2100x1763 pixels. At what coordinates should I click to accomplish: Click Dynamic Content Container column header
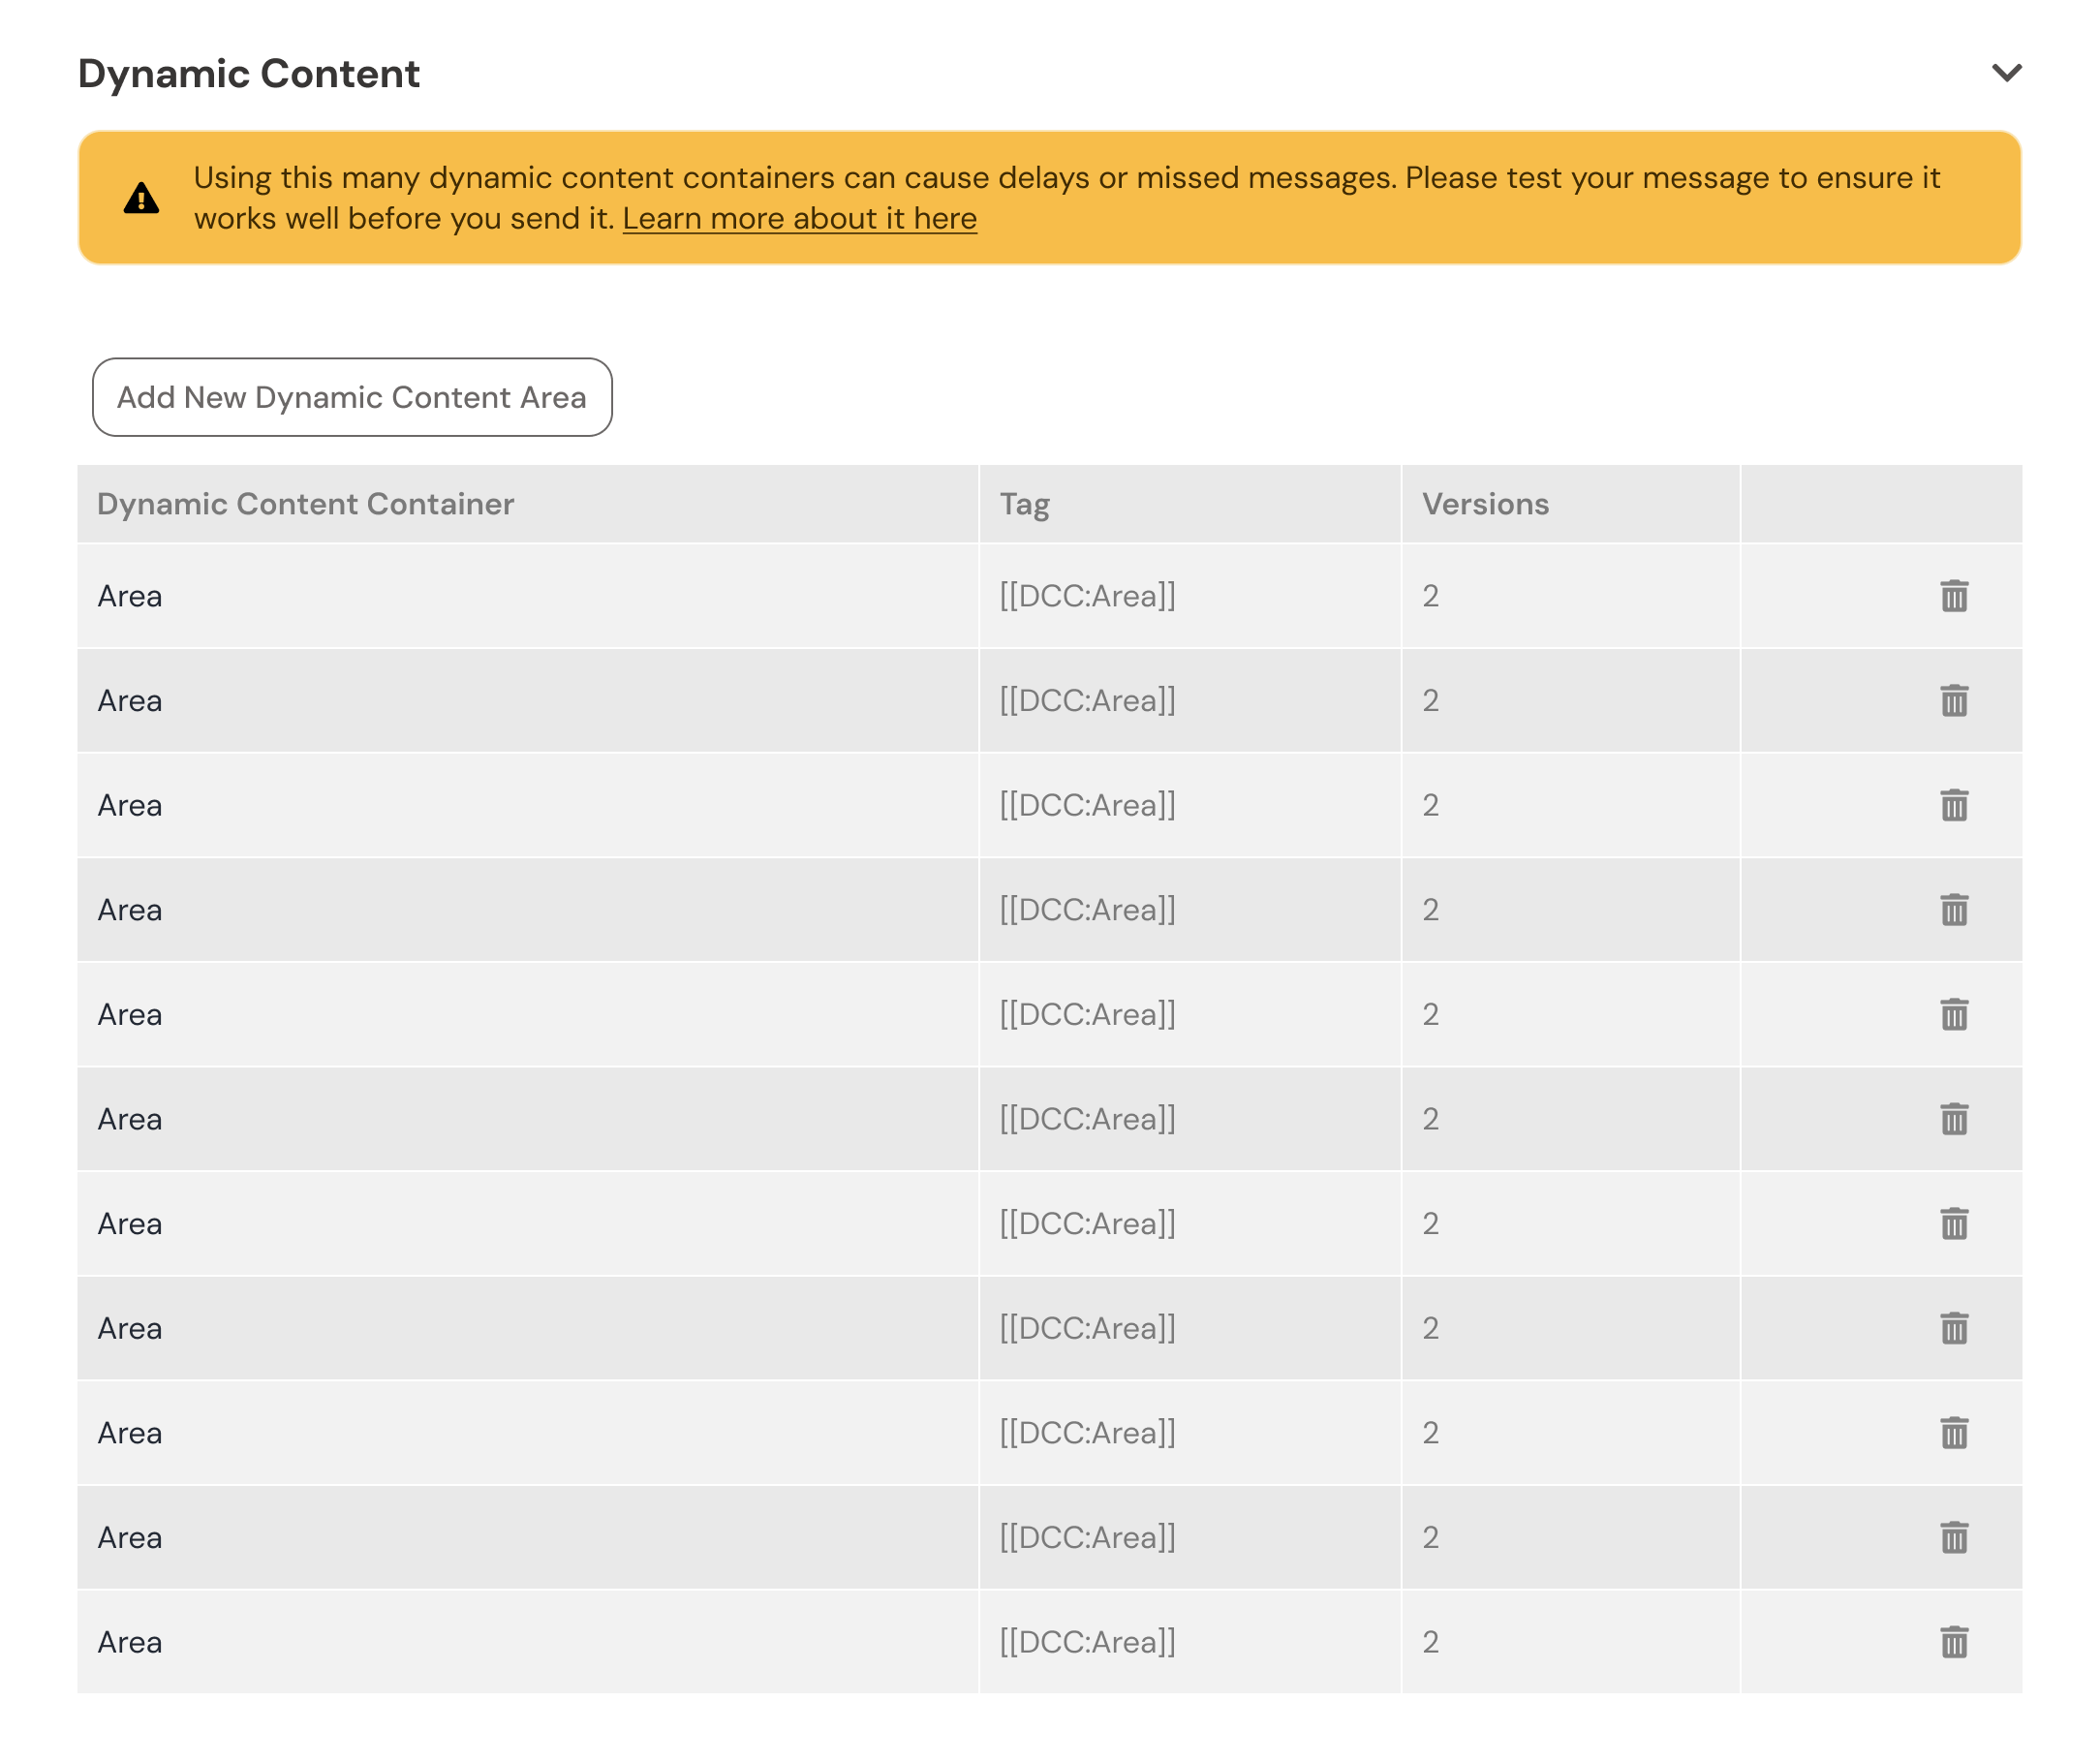[x=305, y=504]
